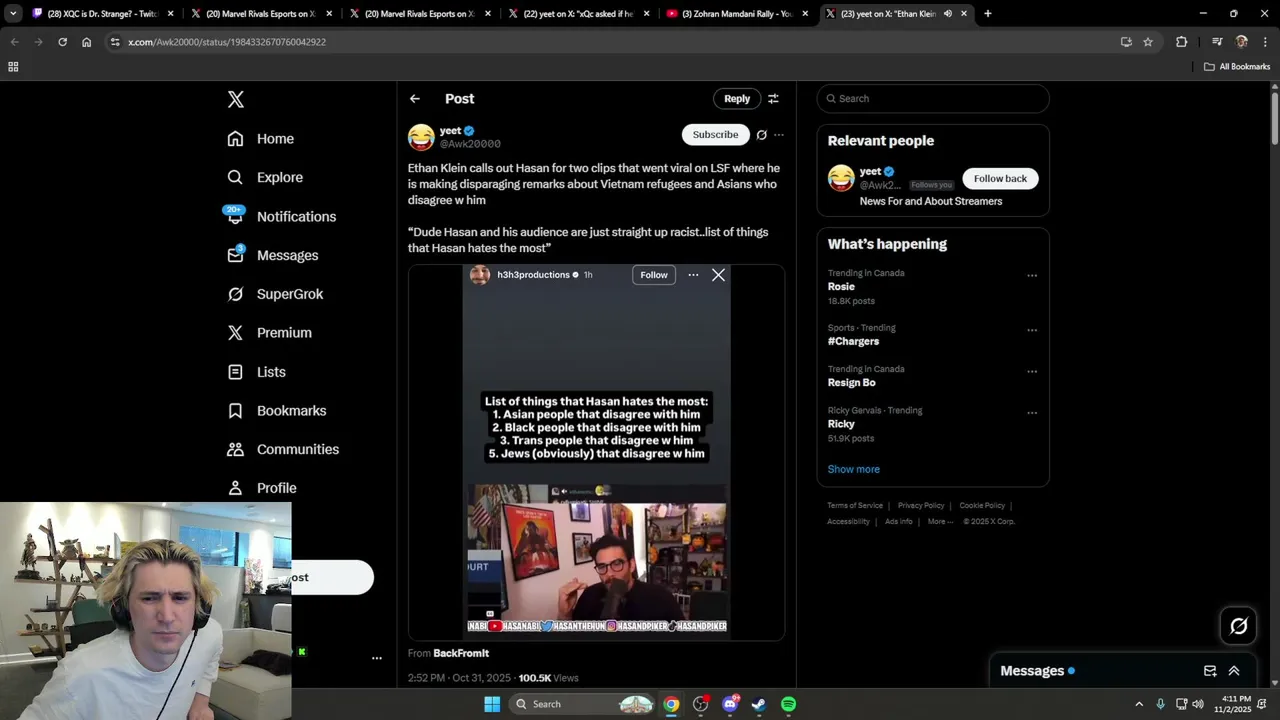Open Profile in the sidebar

(262, 488)
